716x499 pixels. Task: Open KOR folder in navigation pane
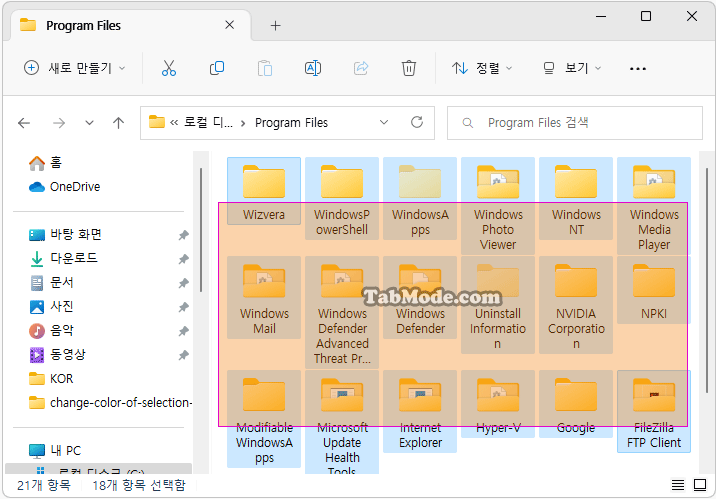pos(51,379)
